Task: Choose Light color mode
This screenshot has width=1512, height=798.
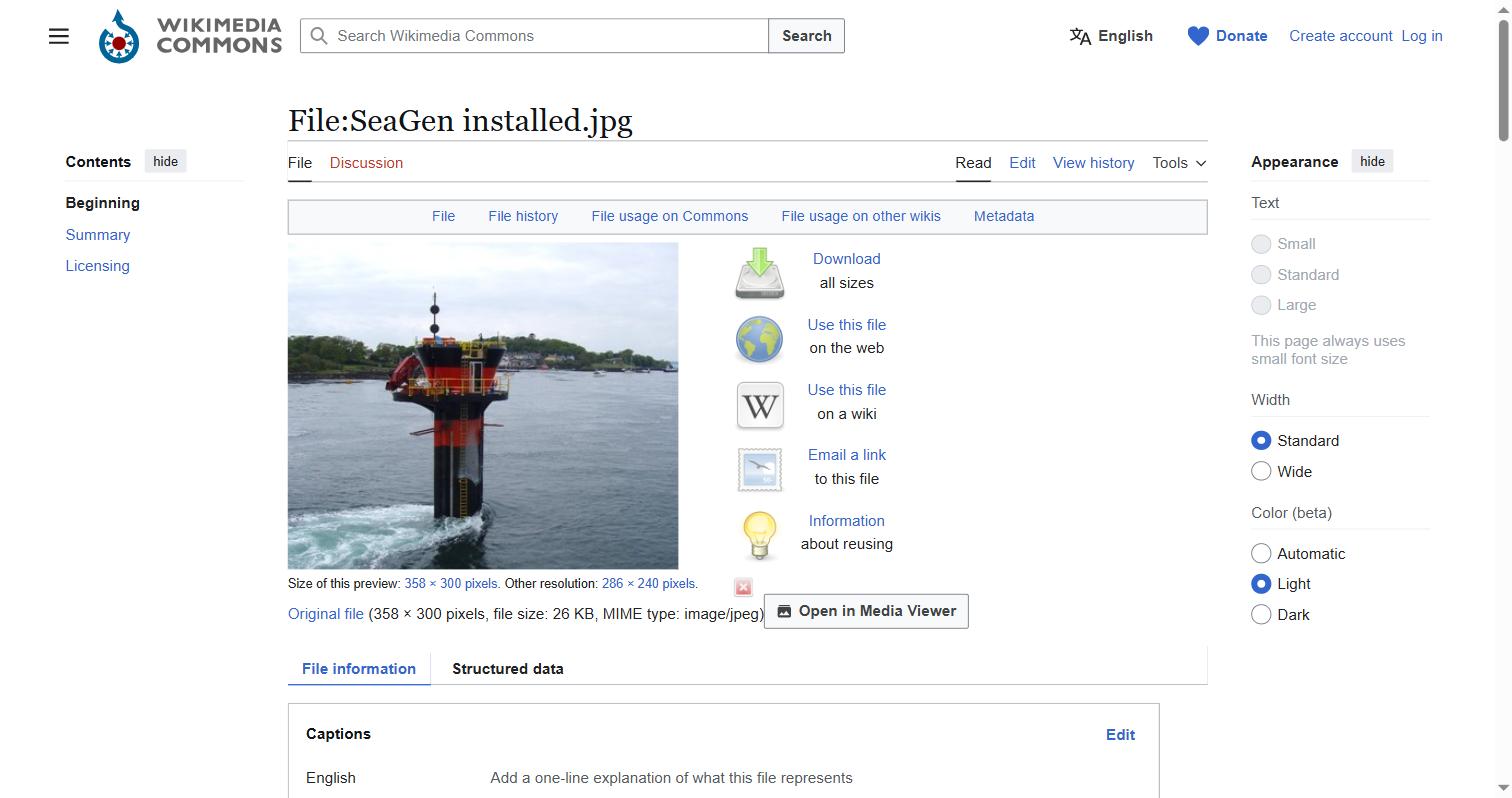Action: (1261, 584)
